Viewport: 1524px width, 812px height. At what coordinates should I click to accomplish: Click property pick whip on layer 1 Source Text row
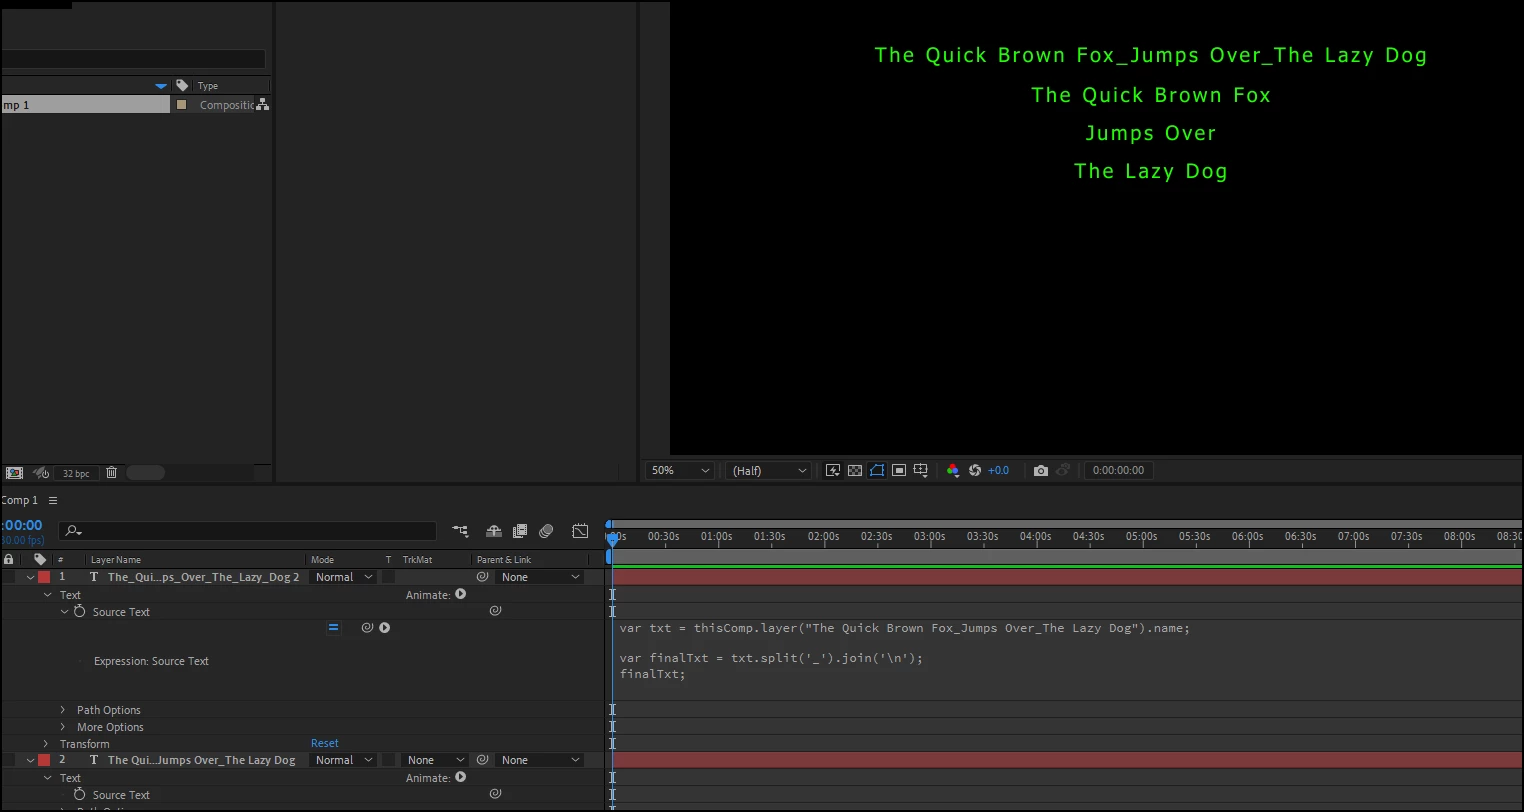pyautogui.click(x=495, y=610)
